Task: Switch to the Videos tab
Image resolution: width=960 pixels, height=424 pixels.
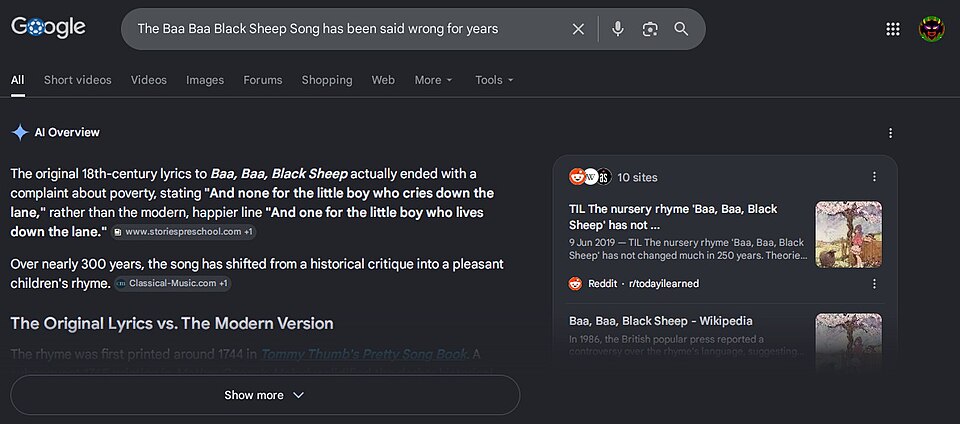Action: pyautogui.click(x=149, y=80)
